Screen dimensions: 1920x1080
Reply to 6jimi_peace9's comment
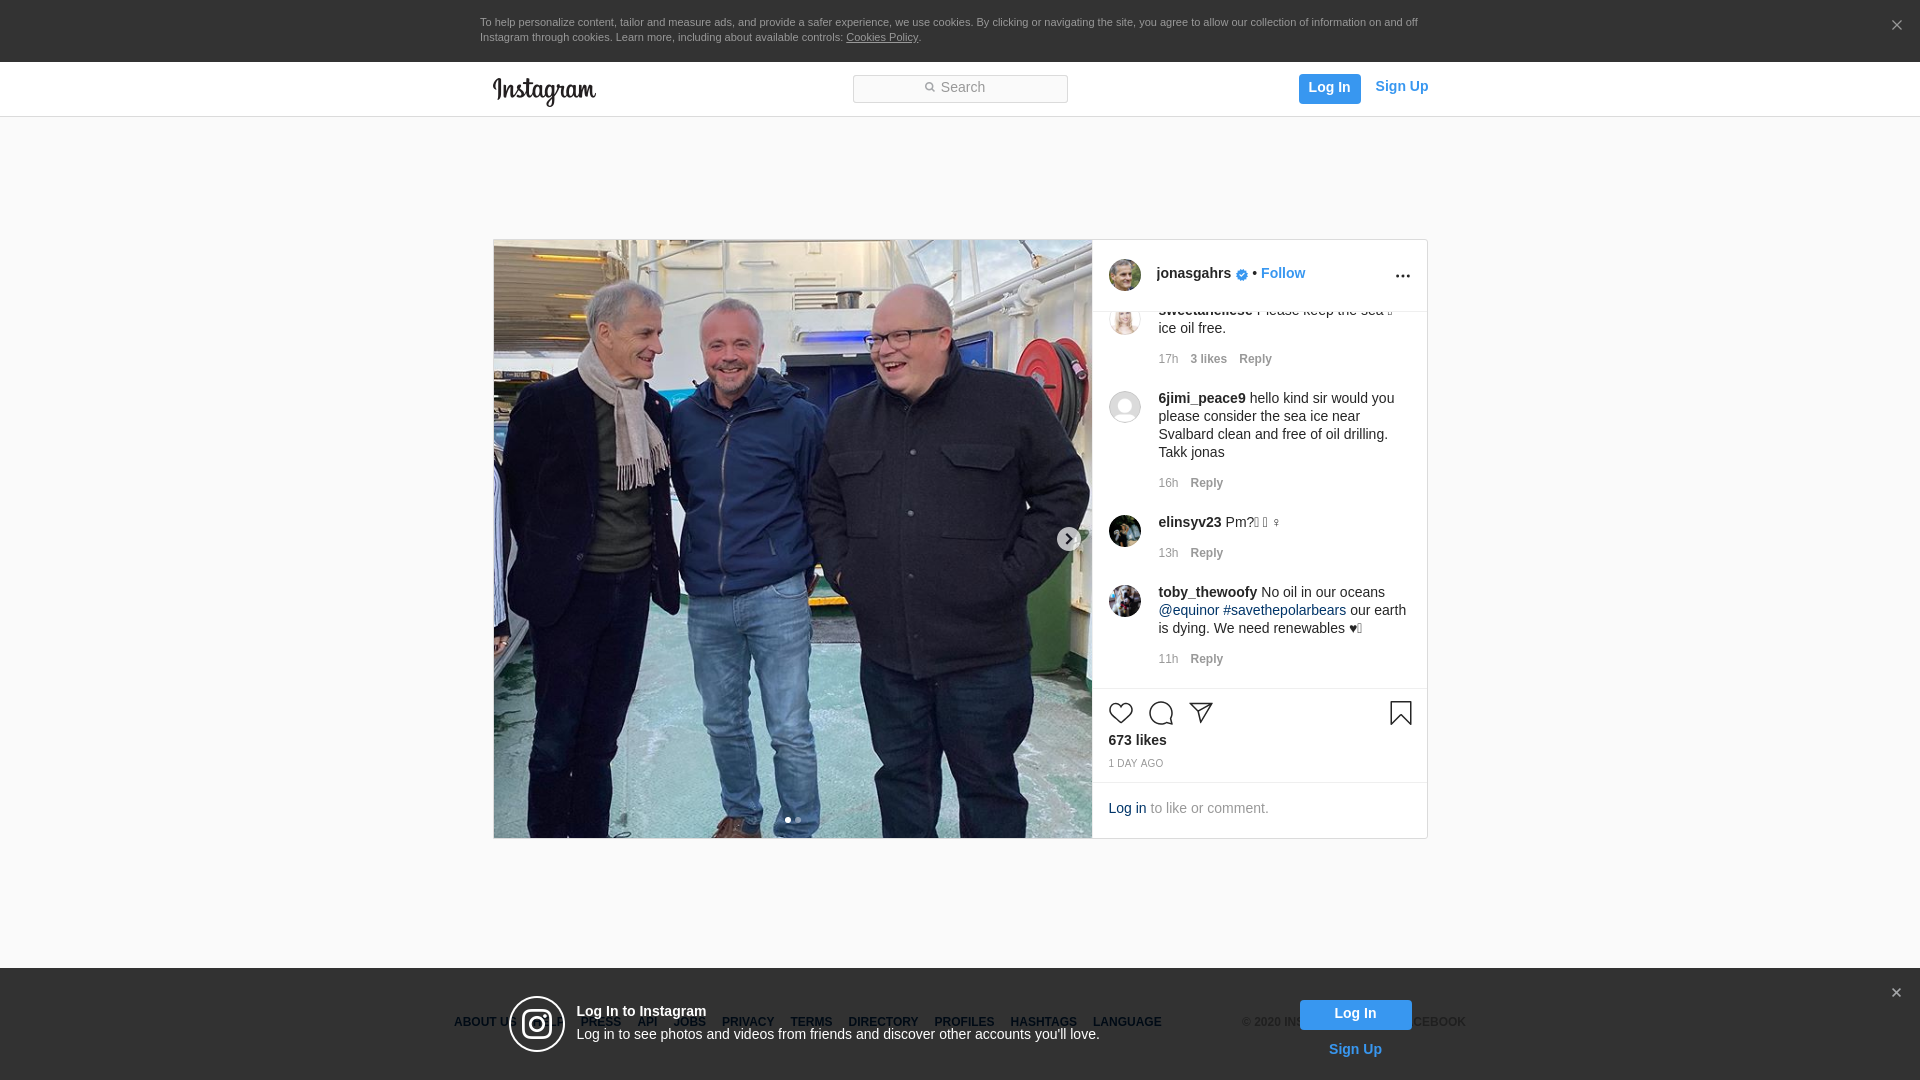click(x=1206, y=483)
